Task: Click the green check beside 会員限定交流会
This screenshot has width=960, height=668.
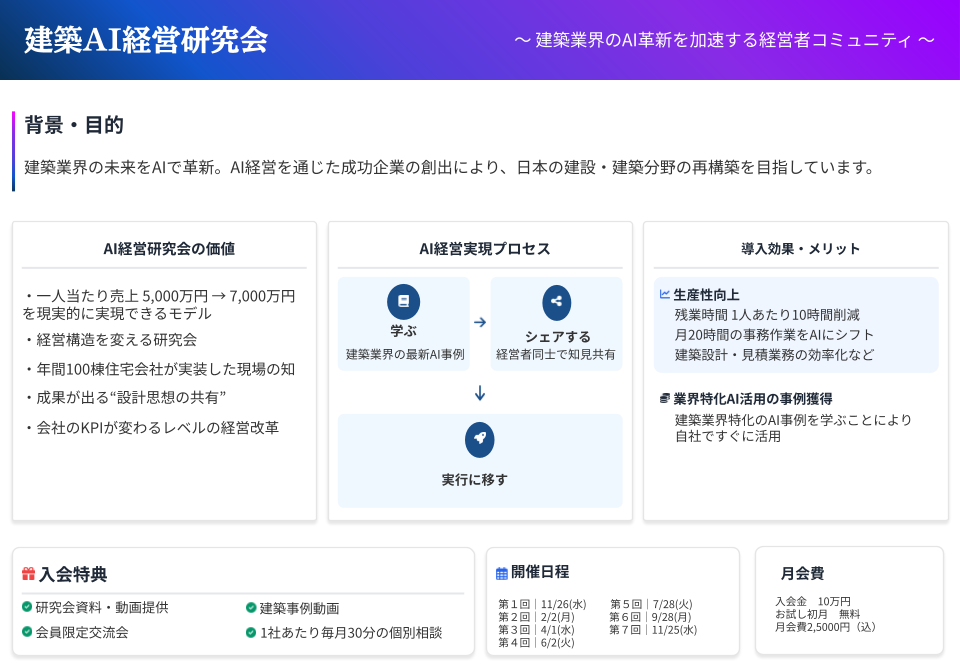Action: tap(27, 631)
